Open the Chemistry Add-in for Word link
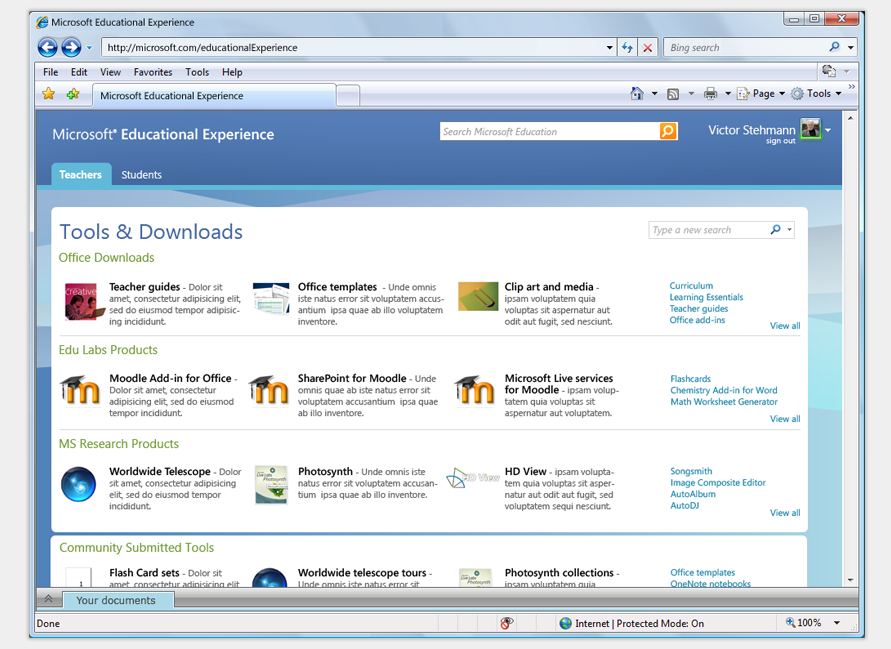Screen dimensions: 891x649 coord(723,390)
